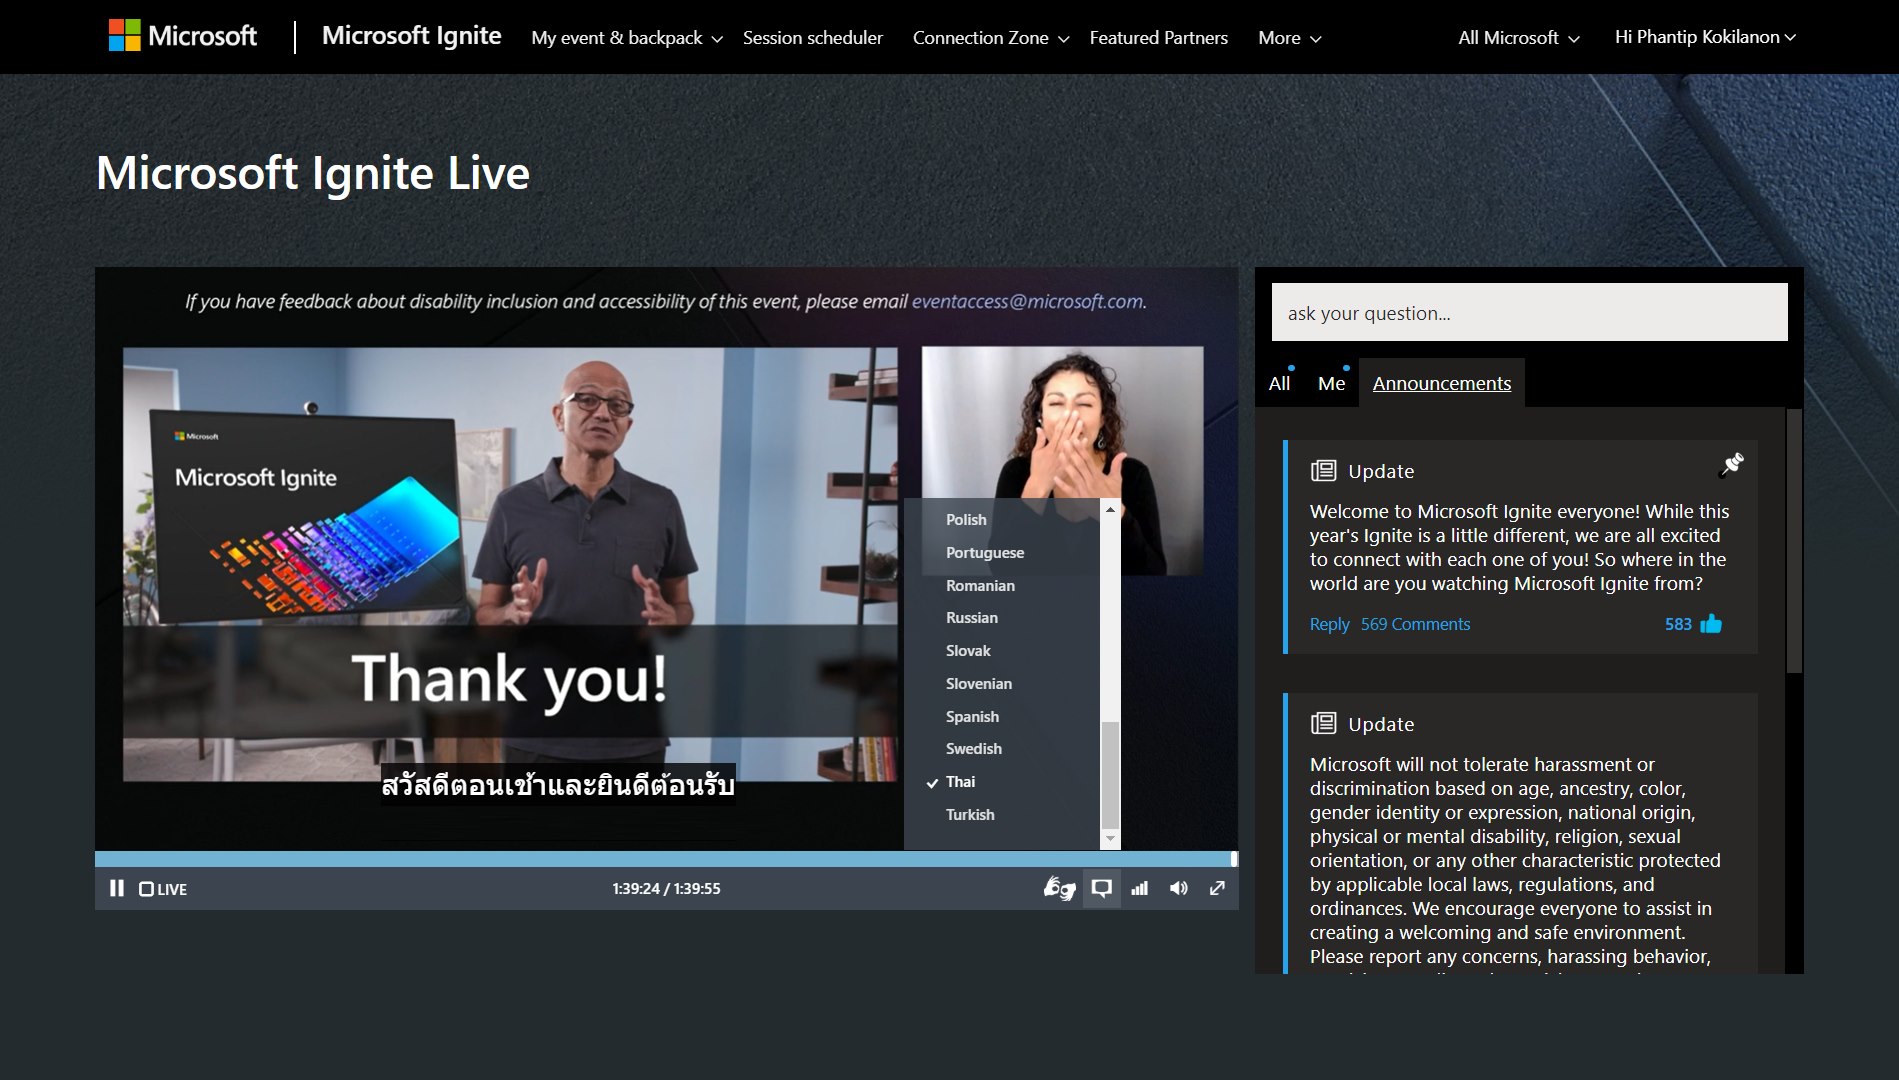Toggle the sign language interpreter icon
The image size is (1899, 1080).
[x=1059, y=888]
